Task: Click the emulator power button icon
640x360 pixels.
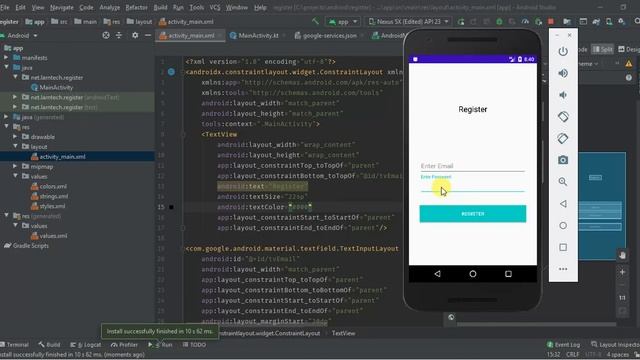Action: tap(563, 51)
